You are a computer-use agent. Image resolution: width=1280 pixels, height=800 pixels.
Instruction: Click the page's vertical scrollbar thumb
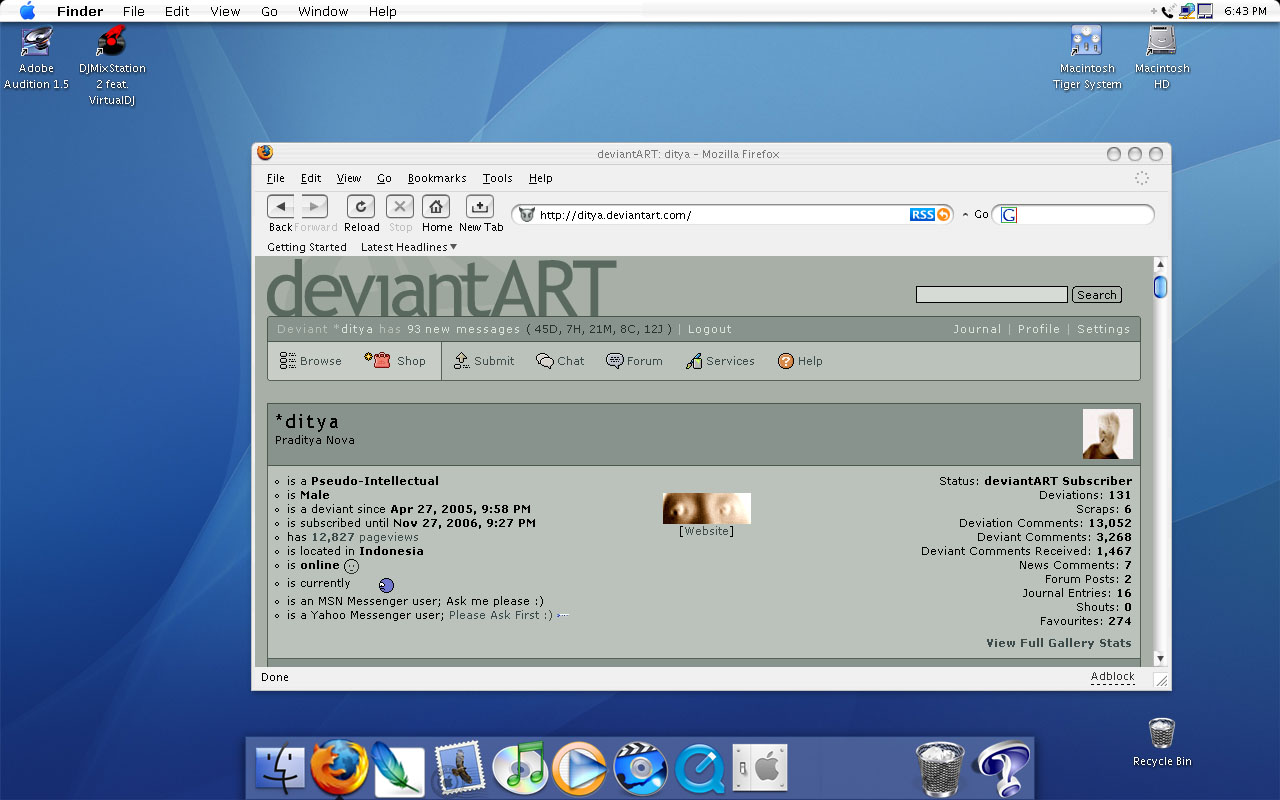click(x=1160, y=286)
